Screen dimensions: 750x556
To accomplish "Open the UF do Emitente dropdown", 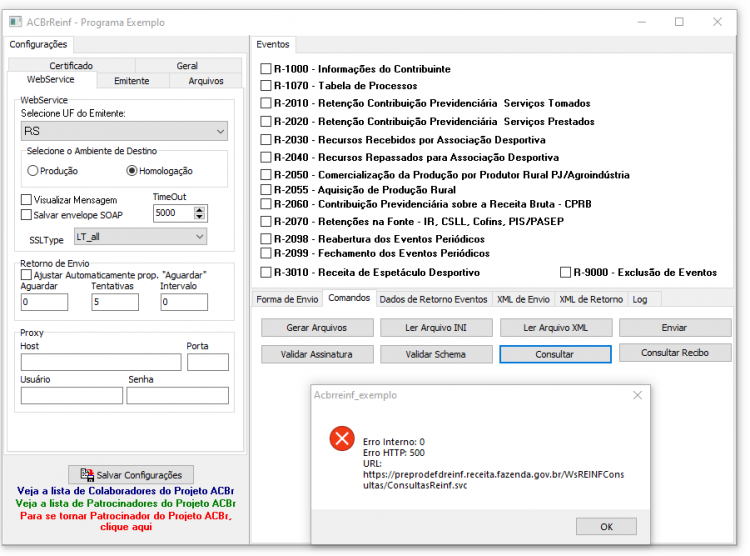I will coord(124,131).
